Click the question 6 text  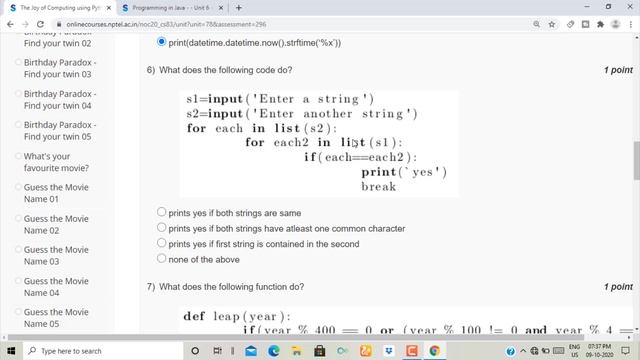point(225,70)
